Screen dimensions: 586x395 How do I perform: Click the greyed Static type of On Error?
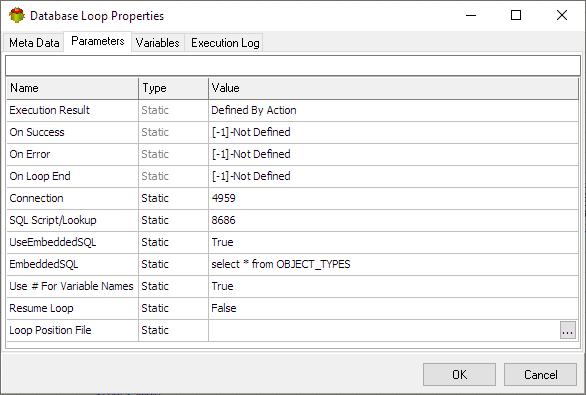(155, 154)
